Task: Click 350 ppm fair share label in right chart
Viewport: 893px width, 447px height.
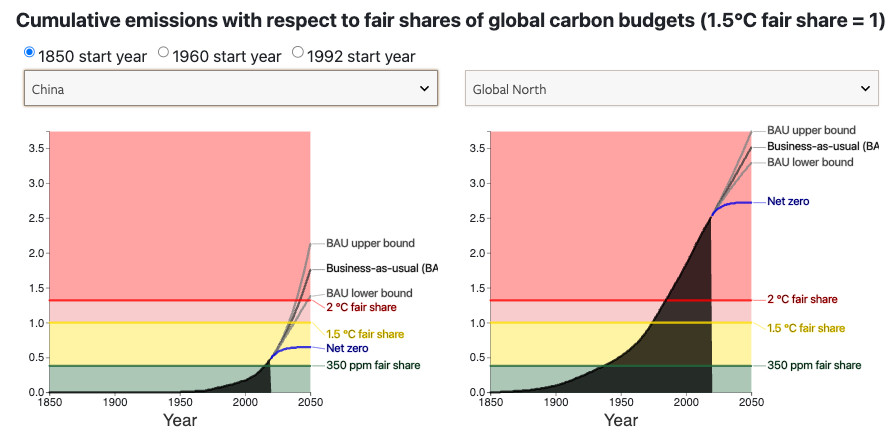Action: 814,365
